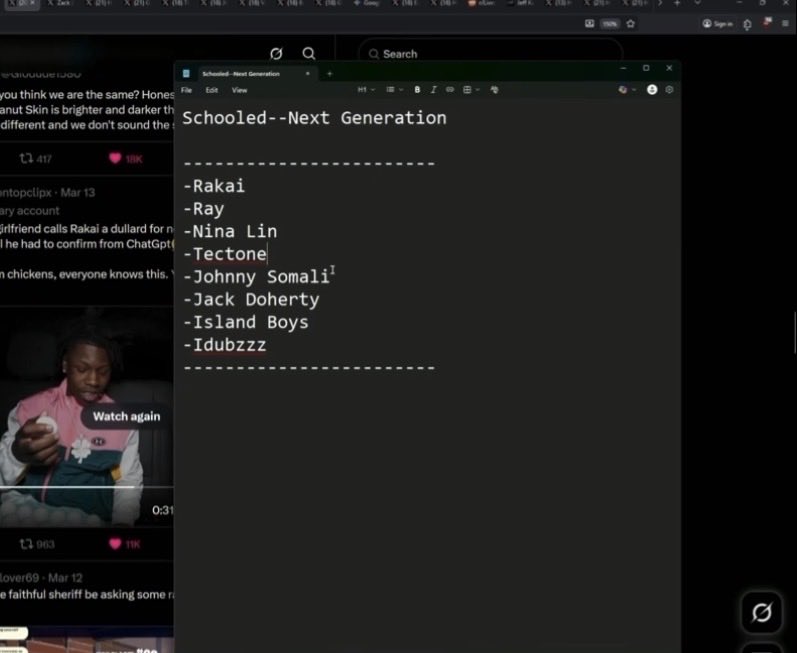This screenshot has height=653, width=797.
Task: Open the File menu in Notepad
Action: click(x=187, y=90)
